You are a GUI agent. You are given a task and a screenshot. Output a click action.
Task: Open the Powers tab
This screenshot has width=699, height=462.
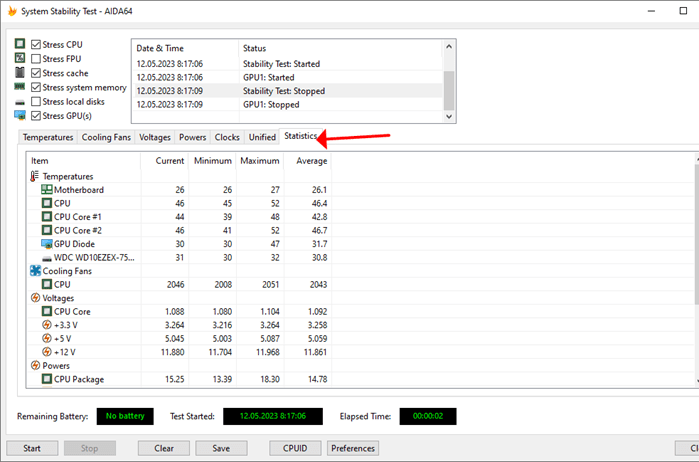click(x=193, y=137)
